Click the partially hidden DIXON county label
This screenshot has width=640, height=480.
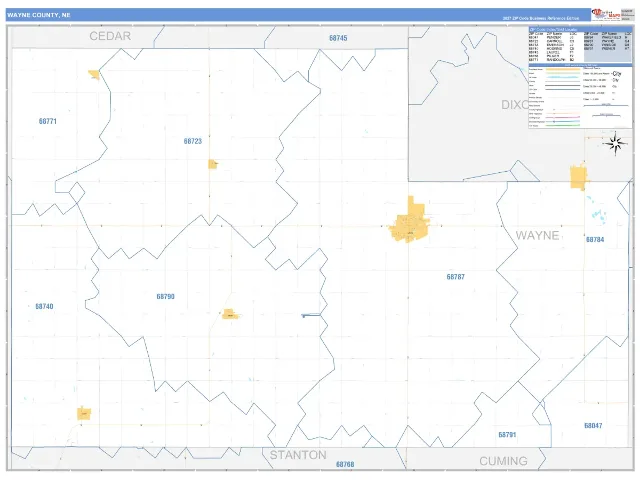[515, 105]
